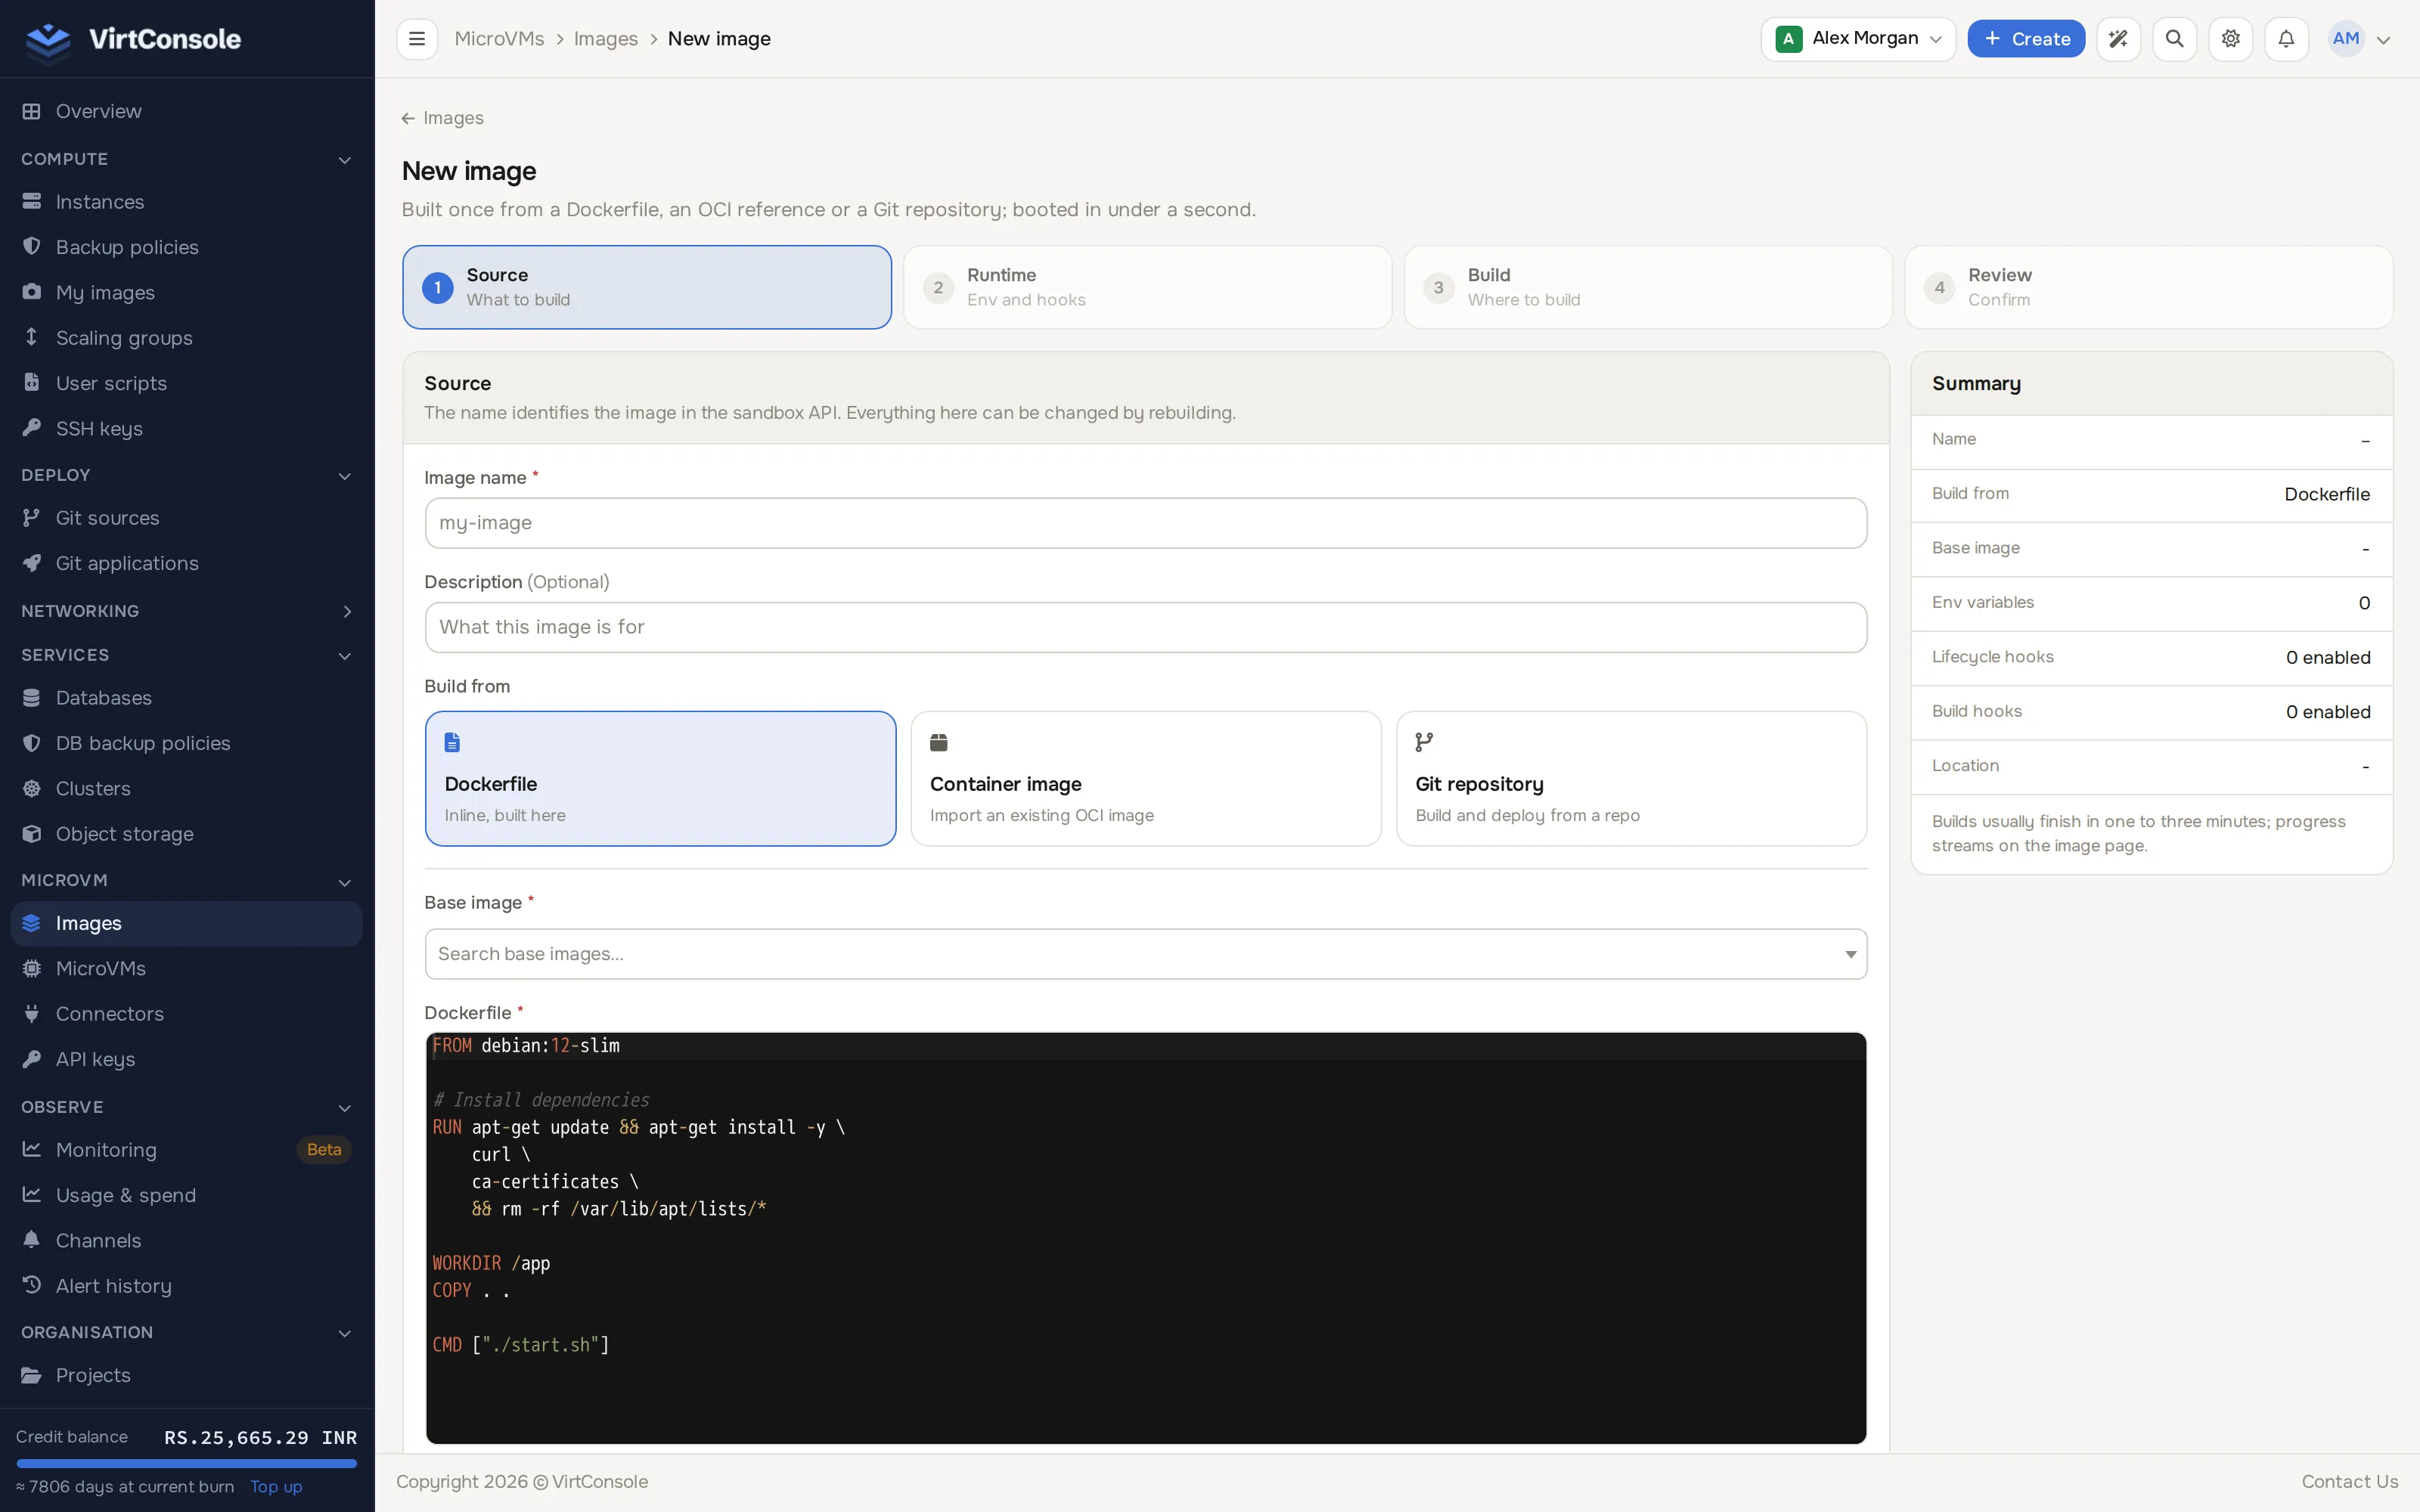Collapse the OBSERVE section
Viewport: 2420px width, 1512px height.
(186, 1107)
